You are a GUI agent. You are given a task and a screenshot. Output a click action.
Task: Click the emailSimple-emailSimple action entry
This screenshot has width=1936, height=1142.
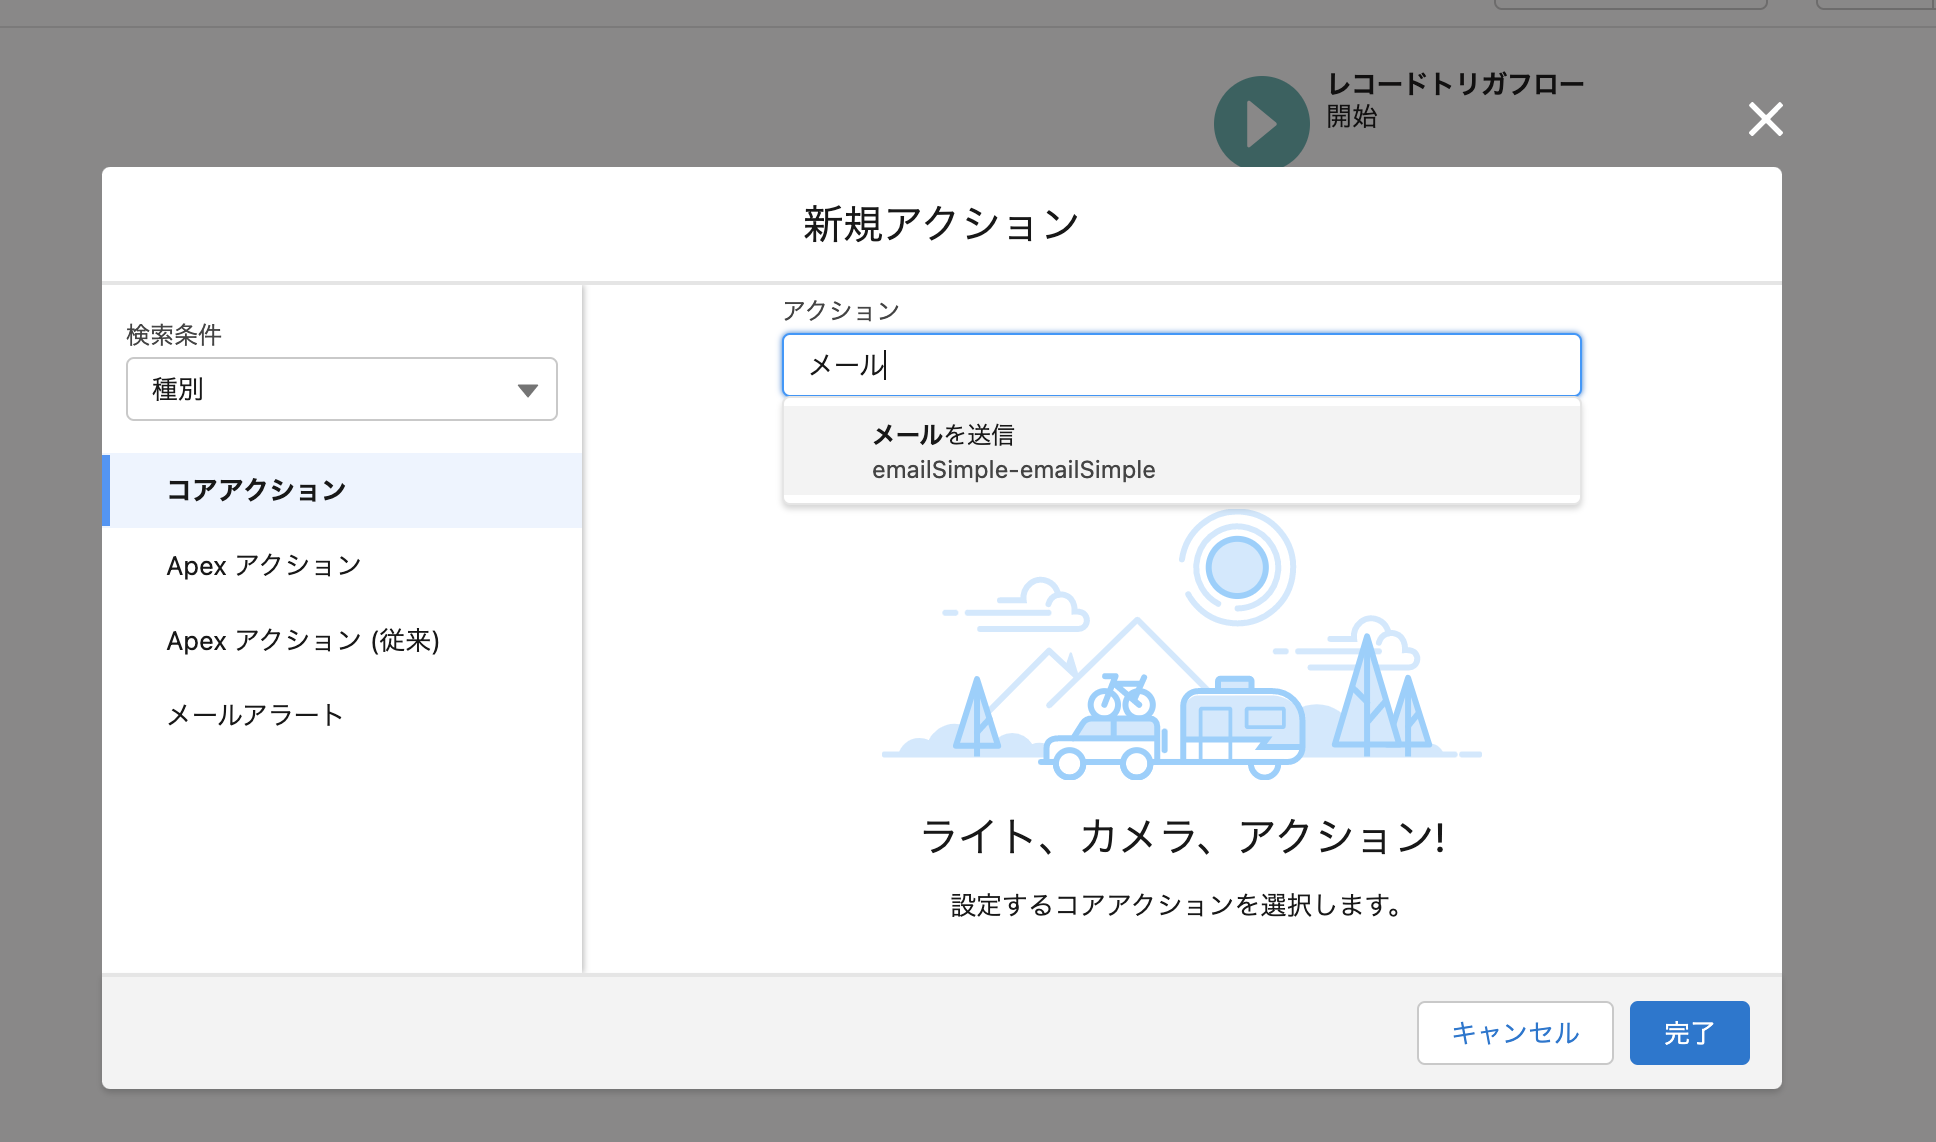point(1012,468)
